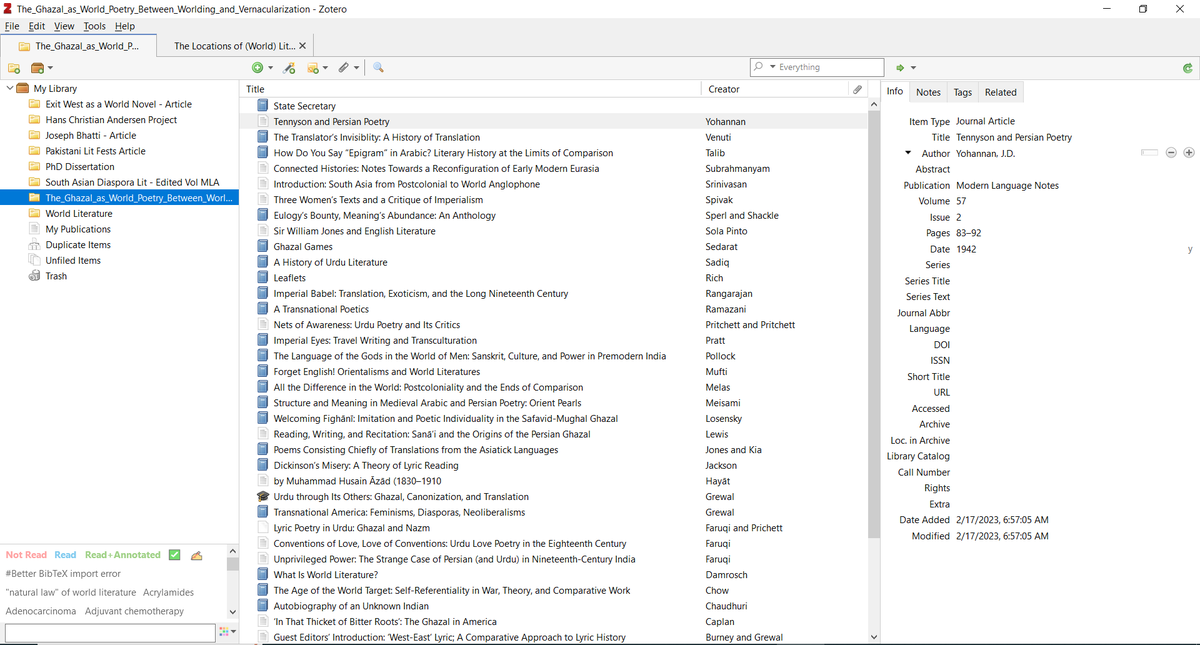Edit Publication Modern Language Notes value
1200x645 pixels.
click(1007, 185)
